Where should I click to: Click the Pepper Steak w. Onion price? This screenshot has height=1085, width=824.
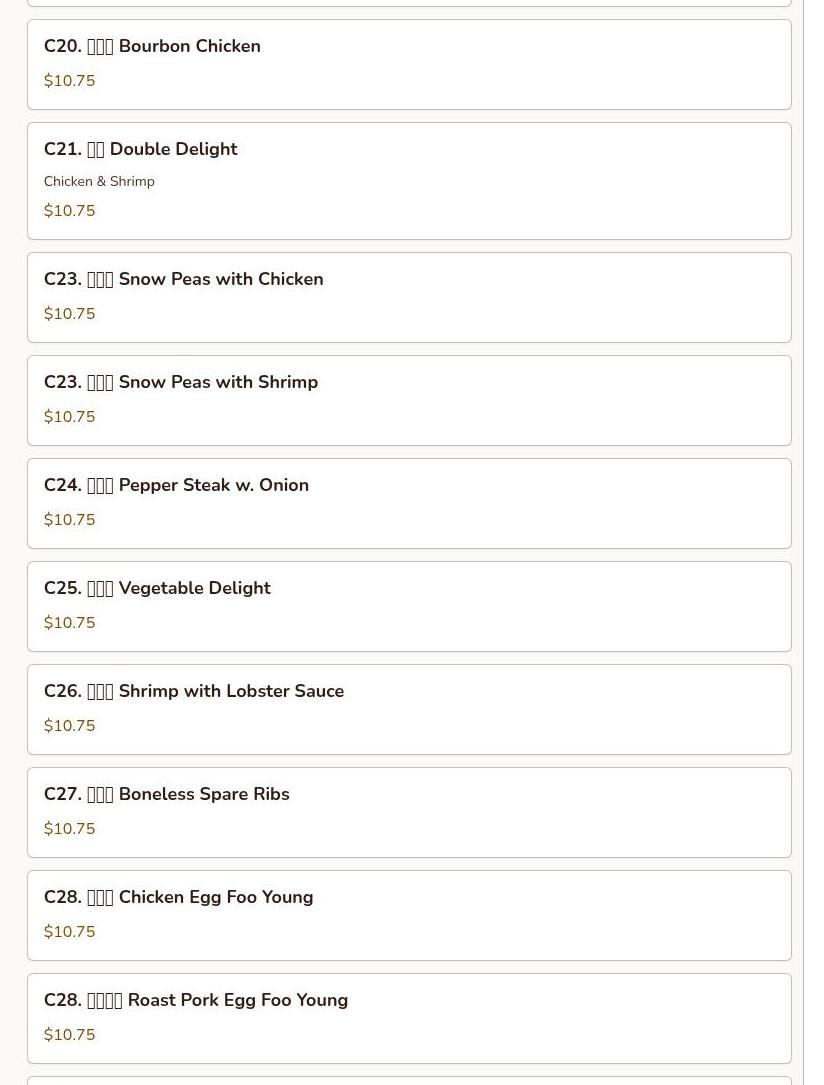coord(69,519)
